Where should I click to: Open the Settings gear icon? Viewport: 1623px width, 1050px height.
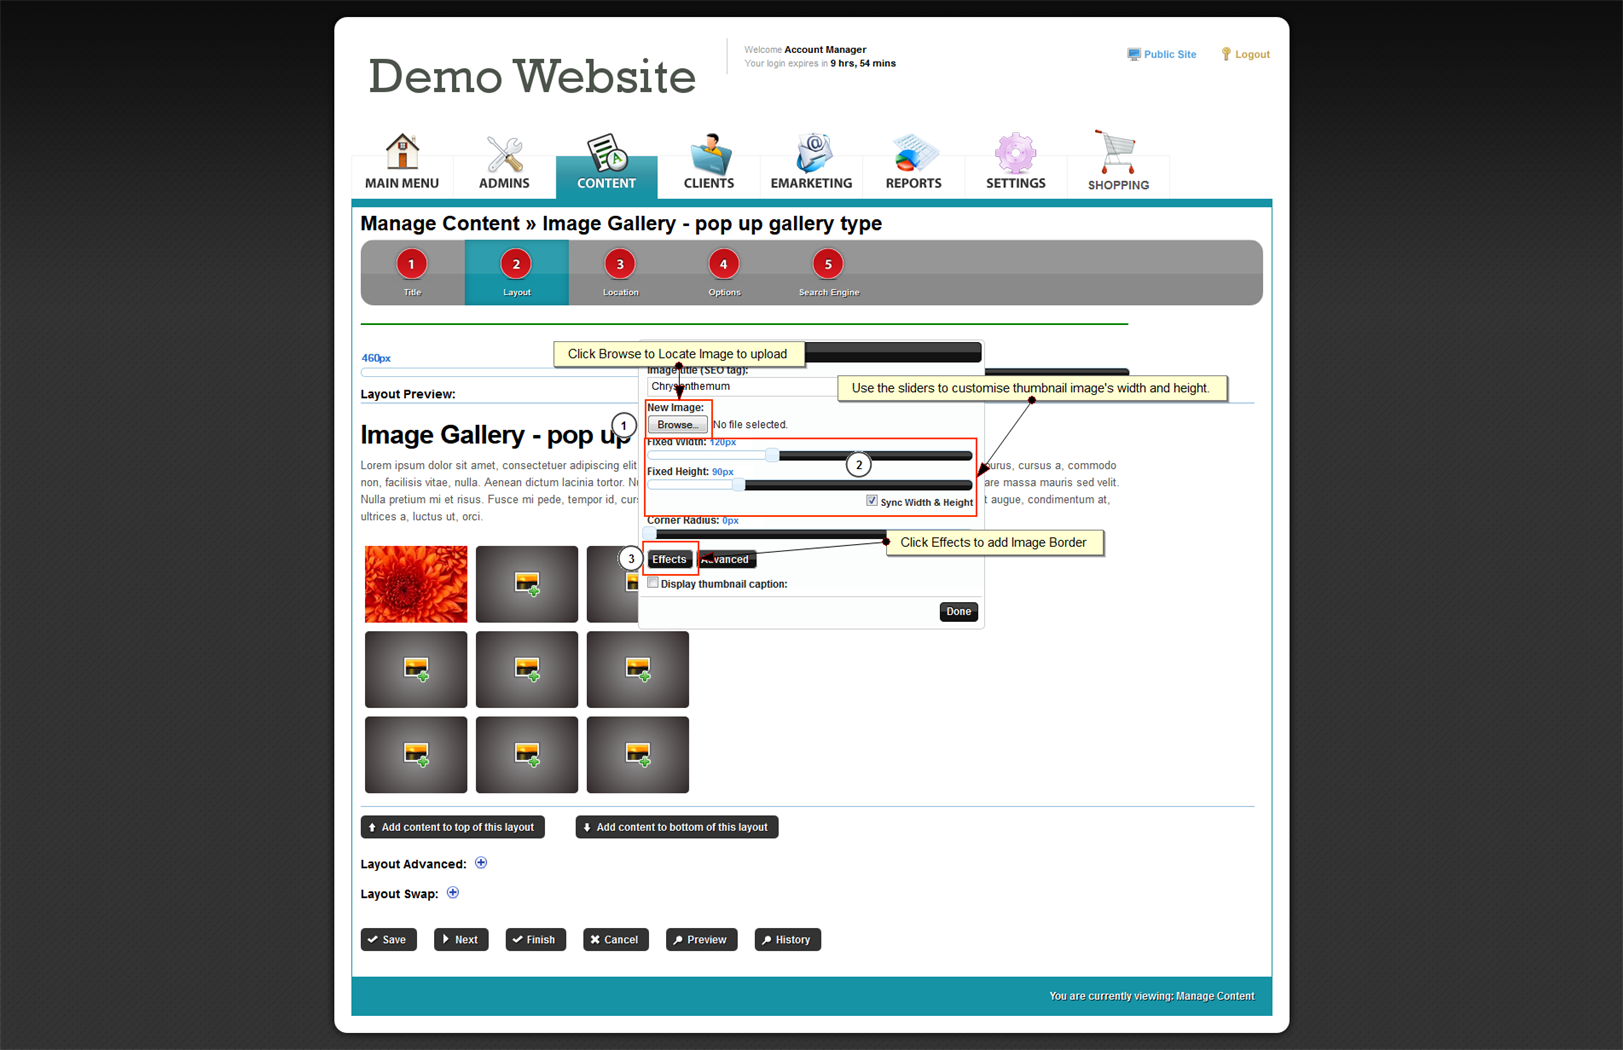pyautogui.click(x=1015, y=153)
